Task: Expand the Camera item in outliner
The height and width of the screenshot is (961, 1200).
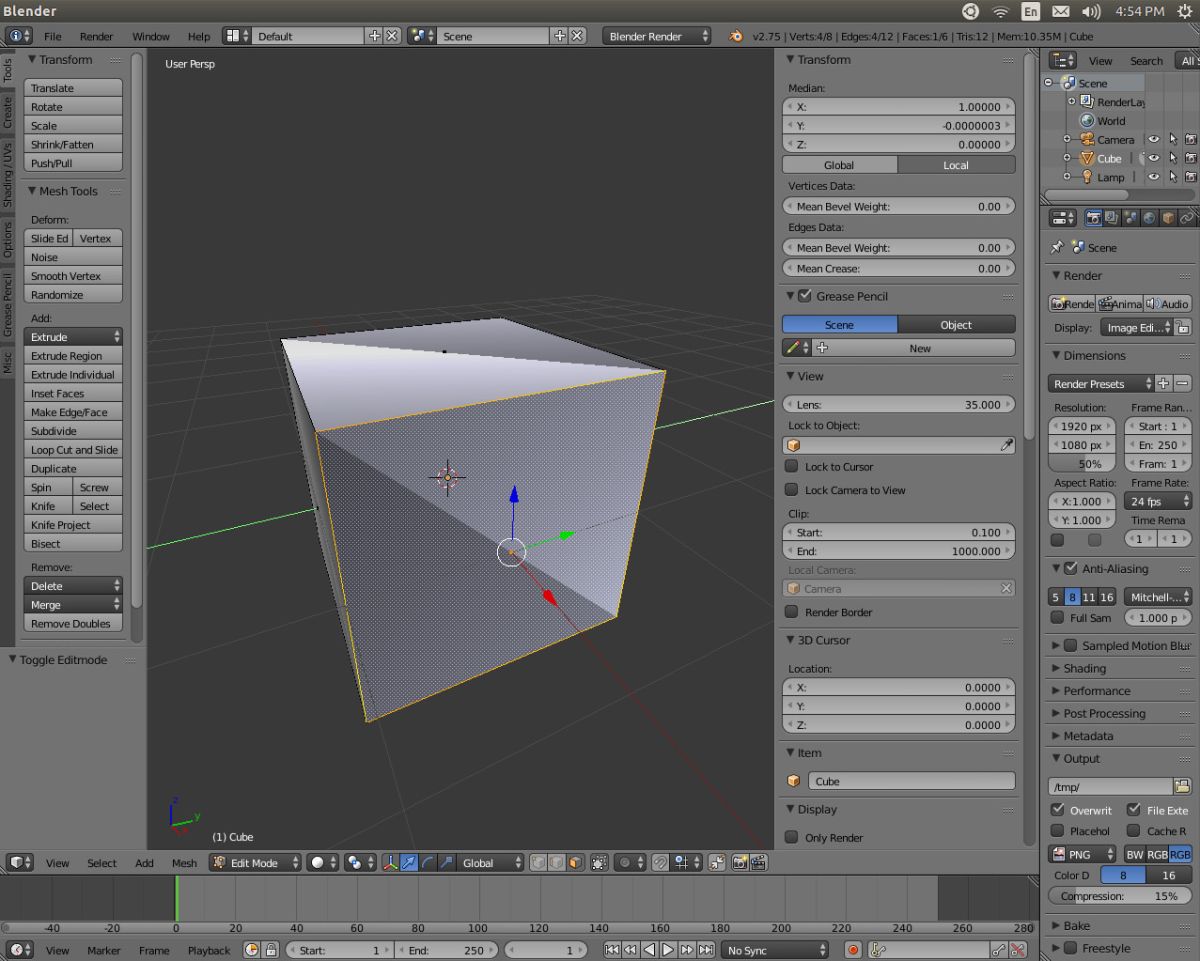Action: tap(1066, 140)
